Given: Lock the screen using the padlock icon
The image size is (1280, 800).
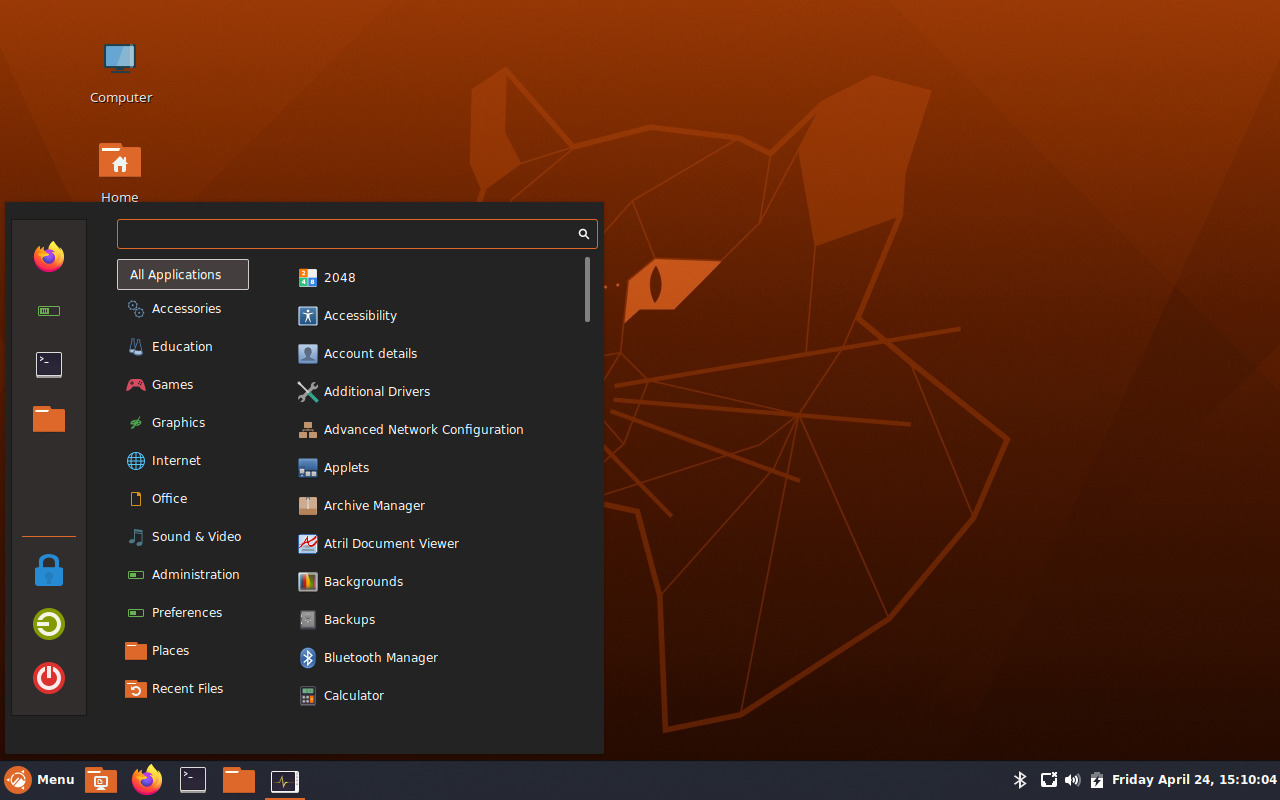Looking at the screenshot, I should point(48,570).
